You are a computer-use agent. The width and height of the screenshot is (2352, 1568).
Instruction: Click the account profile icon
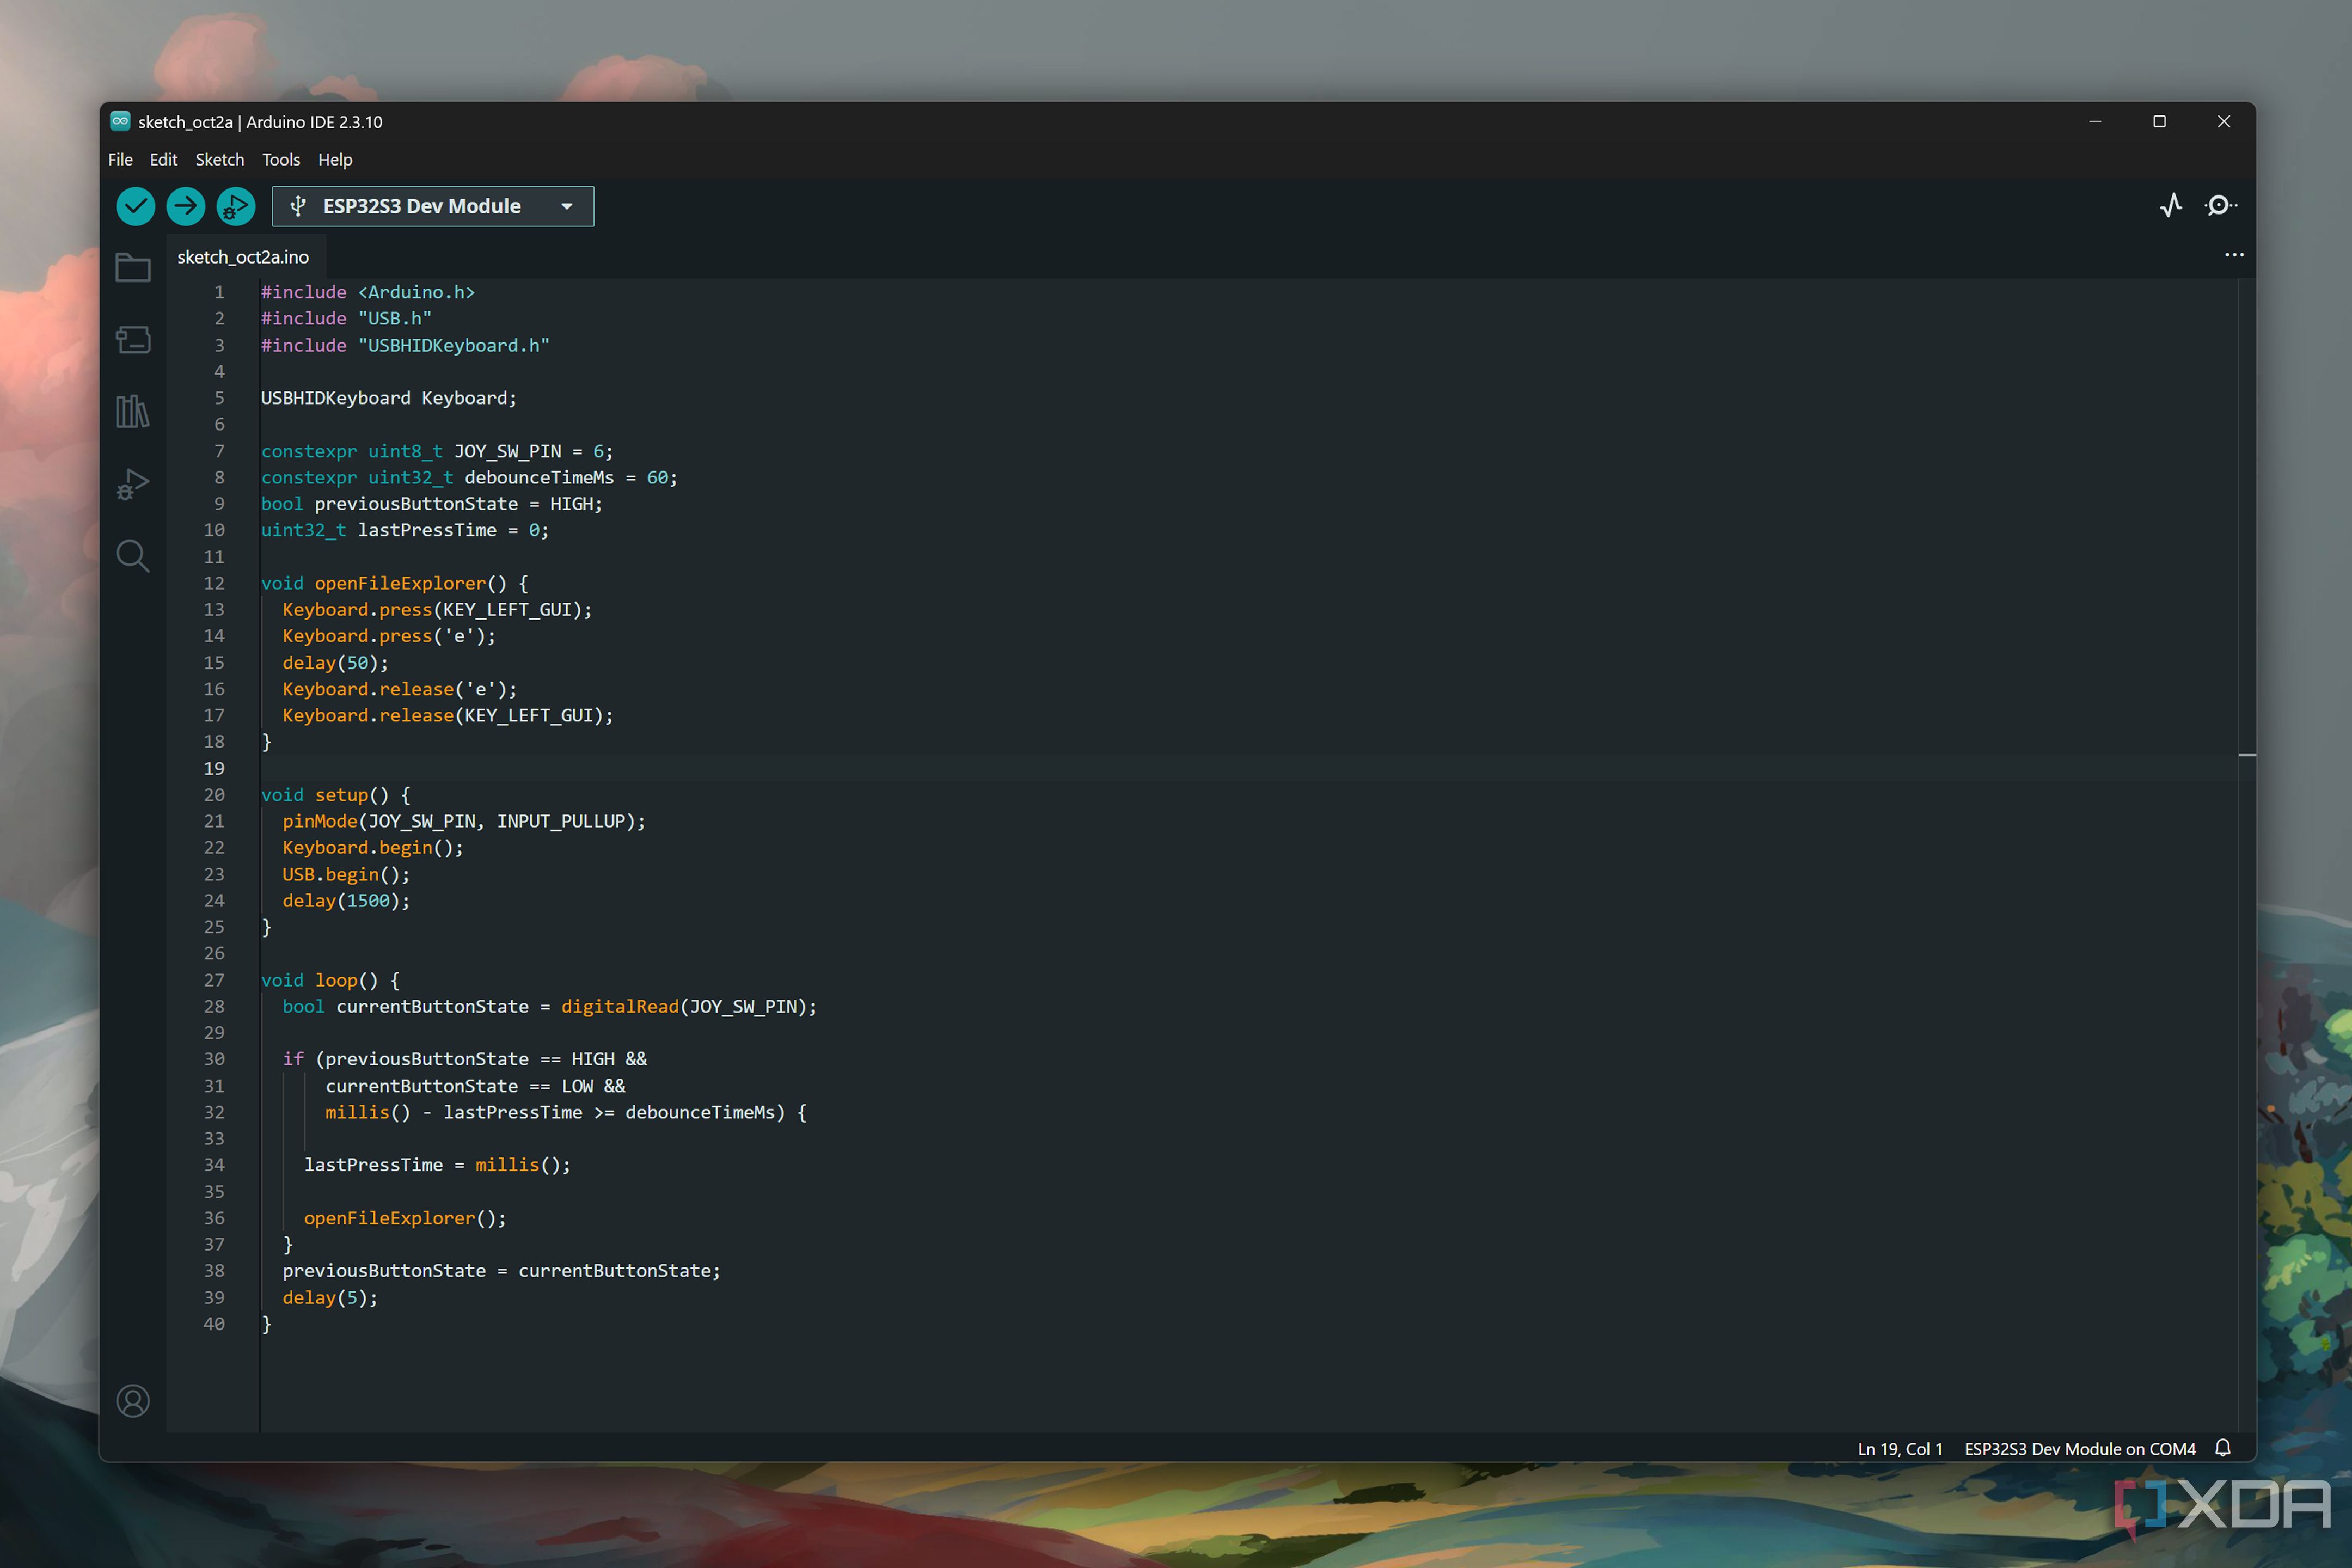point(133,1401)
